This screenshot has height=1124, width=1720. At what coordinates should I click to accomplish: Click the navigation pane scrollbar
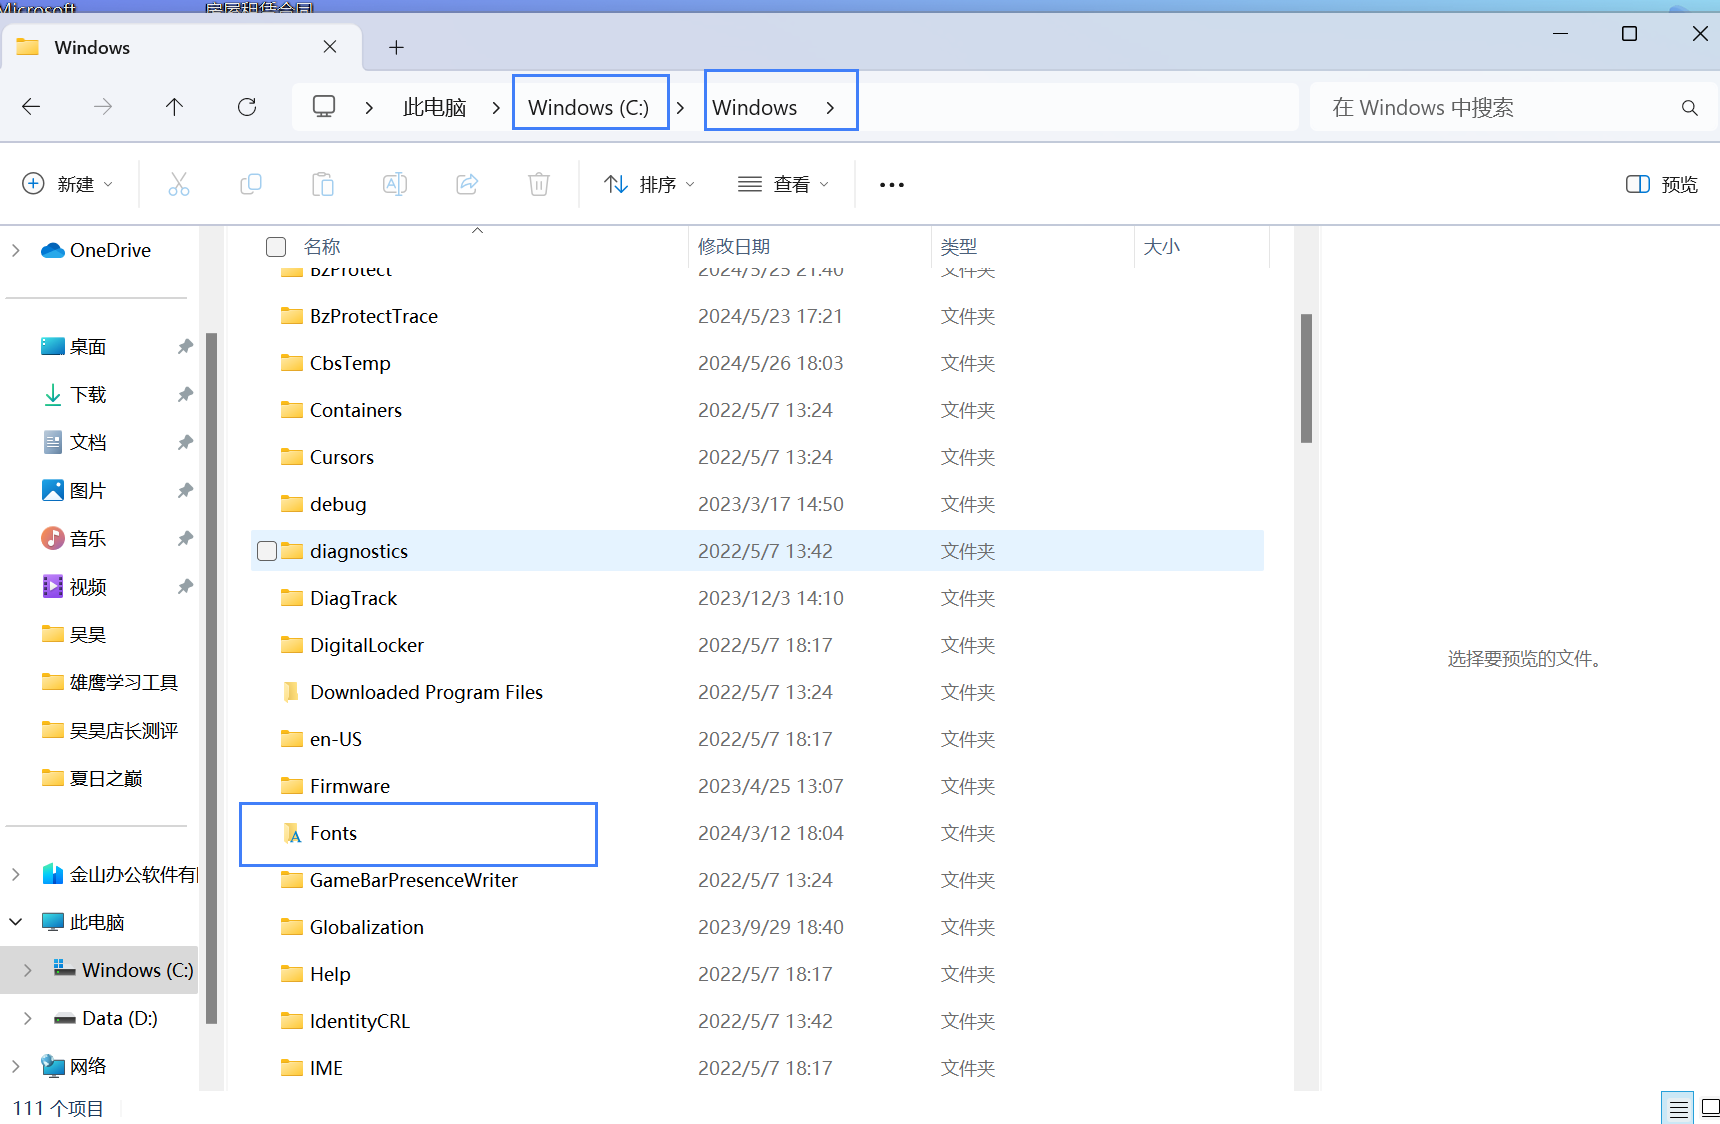click(x=211, y=678)
